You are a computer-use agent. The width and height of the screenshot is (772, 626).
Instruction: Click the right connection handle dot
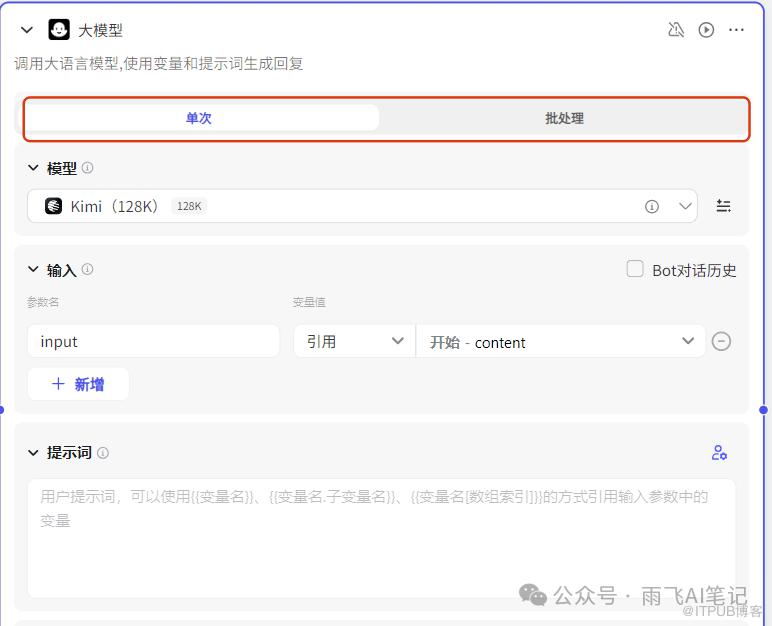(x=764, y=410)
